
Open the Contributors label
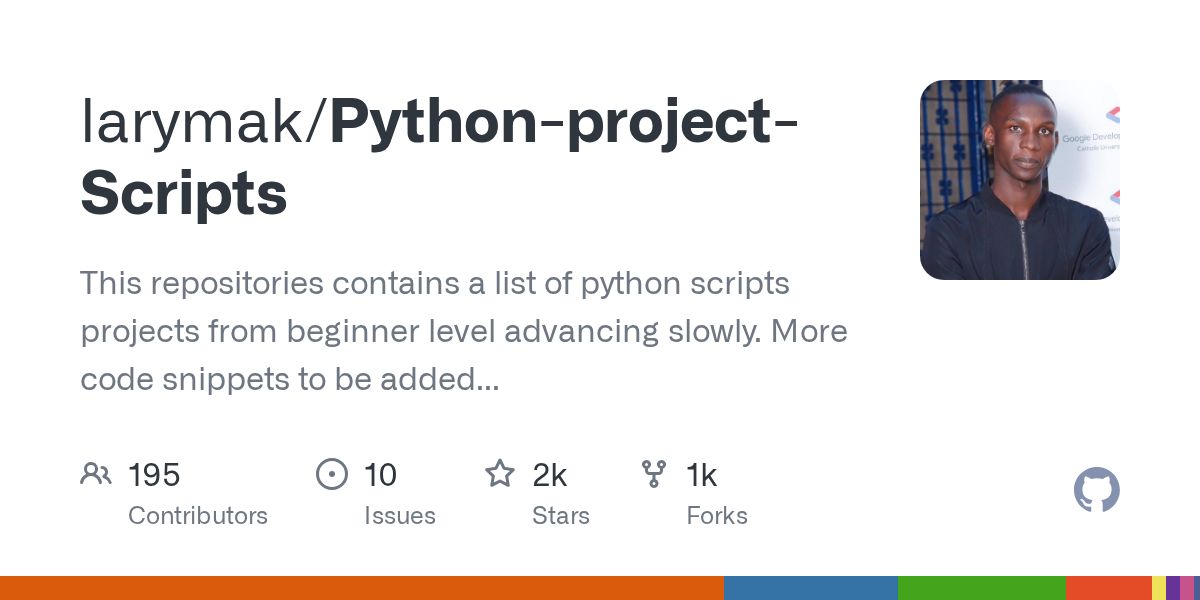(x=198, y=516)
